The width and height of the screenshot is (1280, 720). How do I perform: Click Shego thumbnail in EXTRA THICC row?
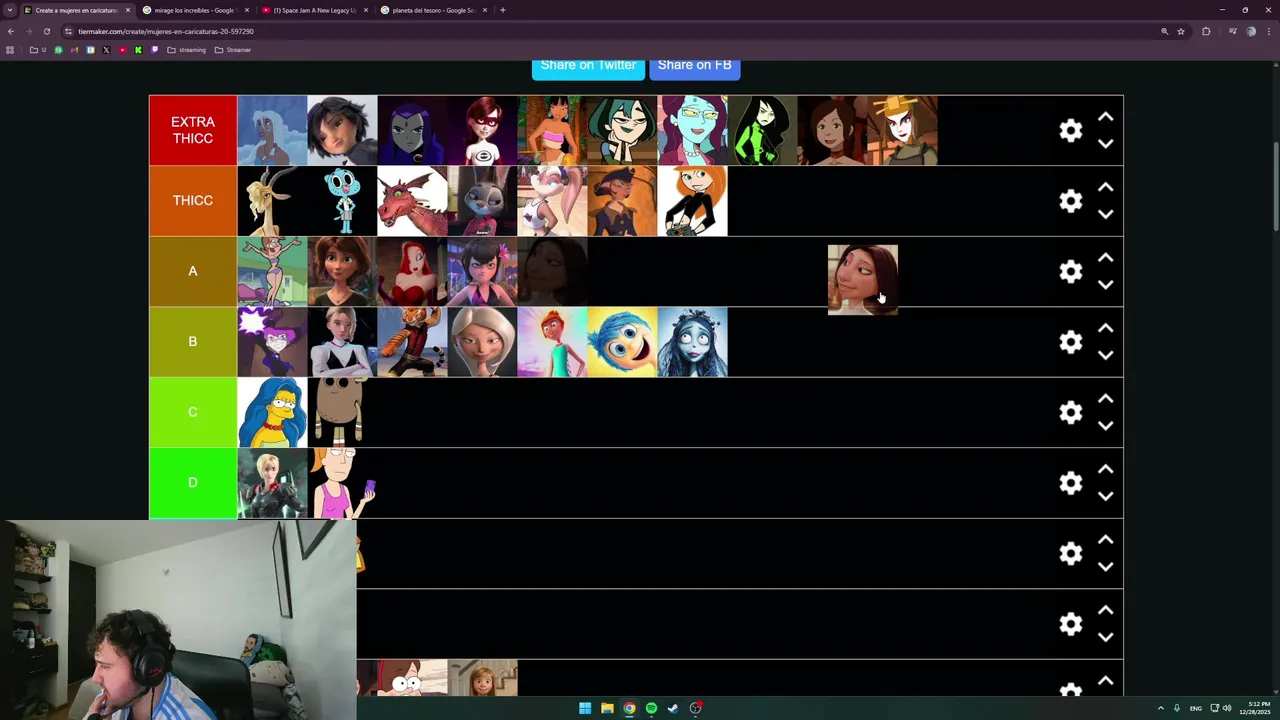click(762, 131)
